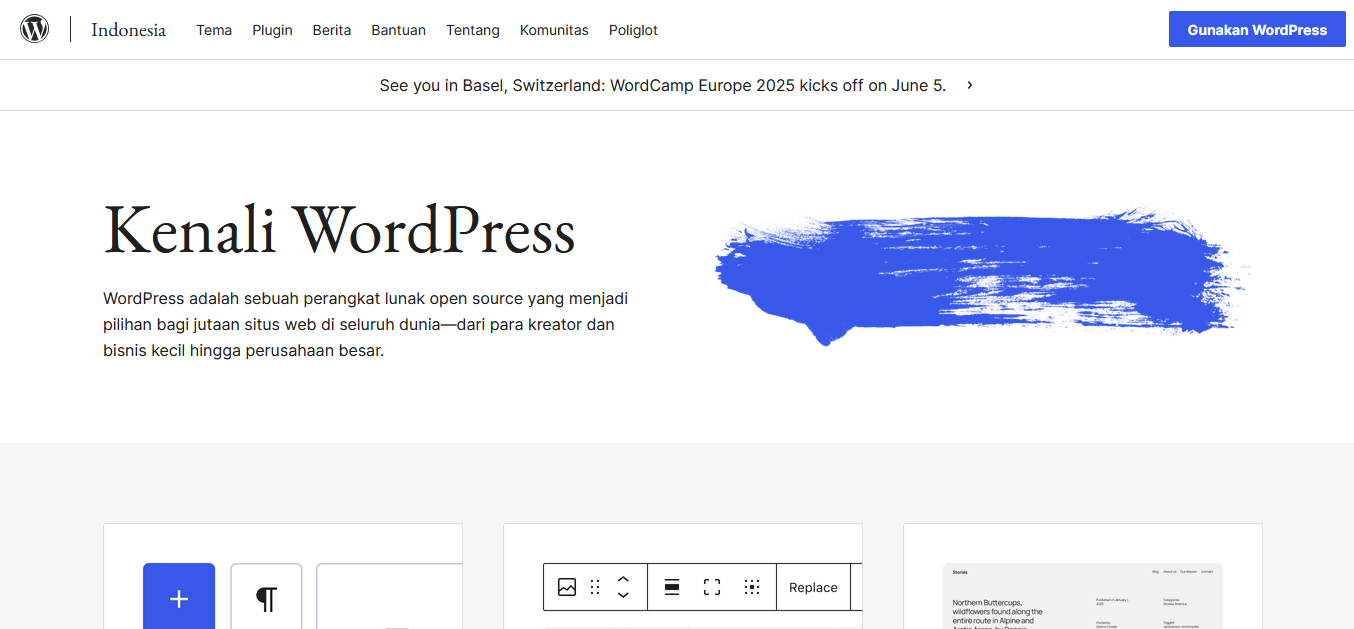Open the Bantuan menu

[x=399, y=30]
